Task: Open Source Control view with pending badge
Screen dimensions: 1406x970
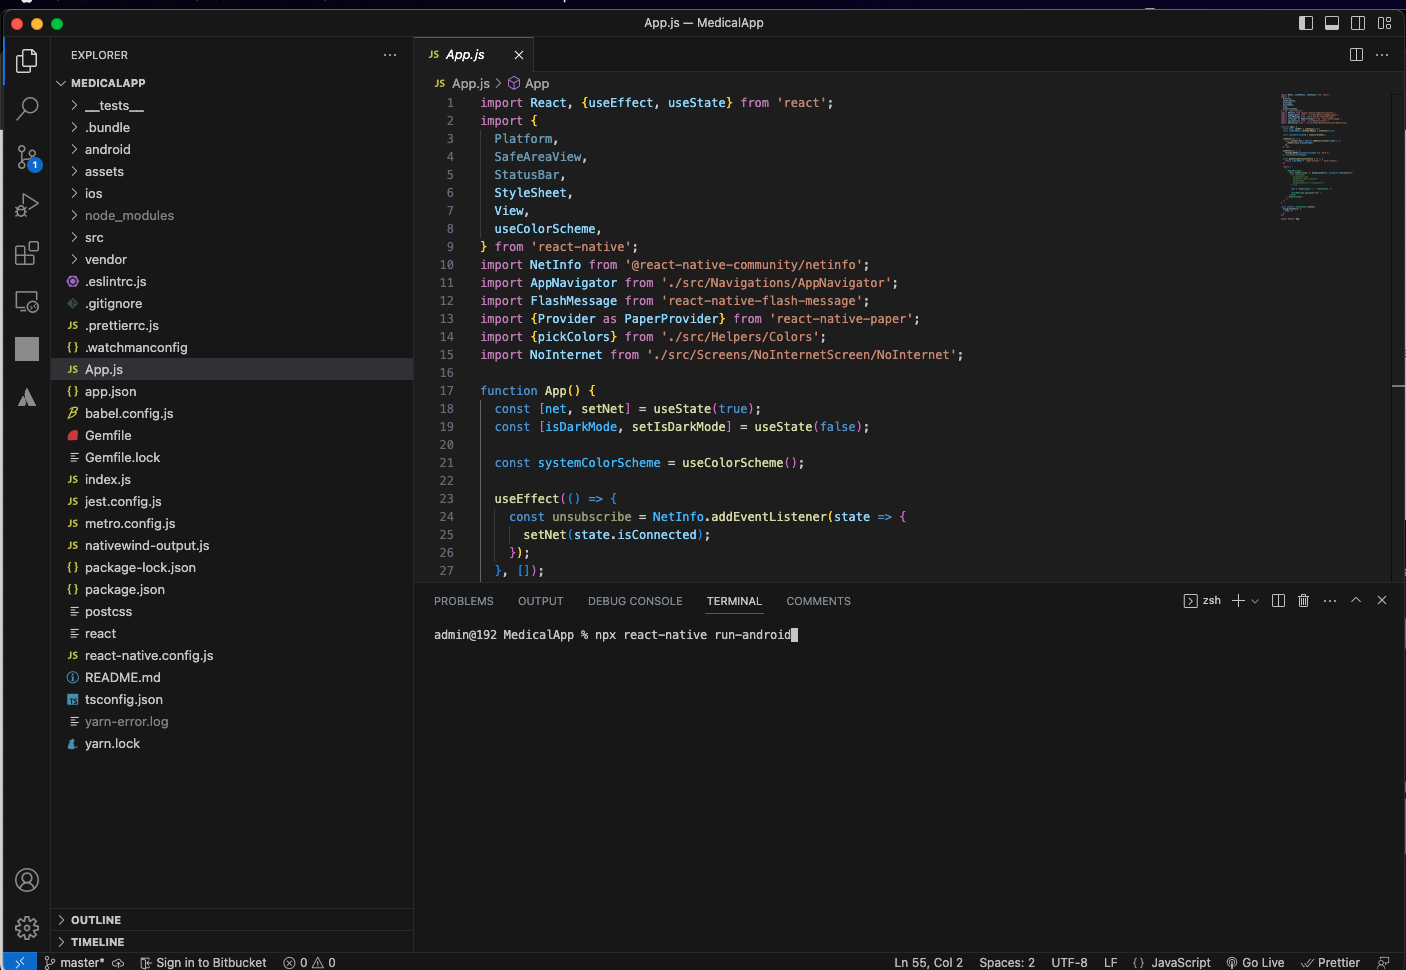Action: (27, 157)
